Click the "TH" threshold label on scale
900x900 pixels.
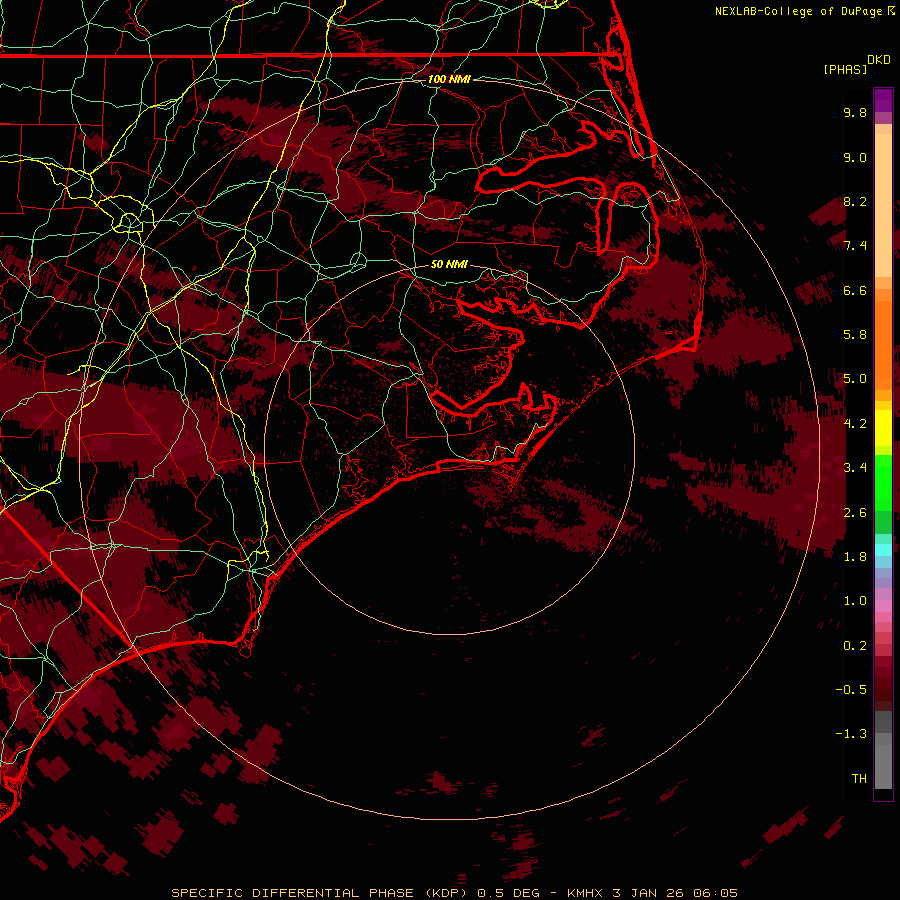(859, 779)
